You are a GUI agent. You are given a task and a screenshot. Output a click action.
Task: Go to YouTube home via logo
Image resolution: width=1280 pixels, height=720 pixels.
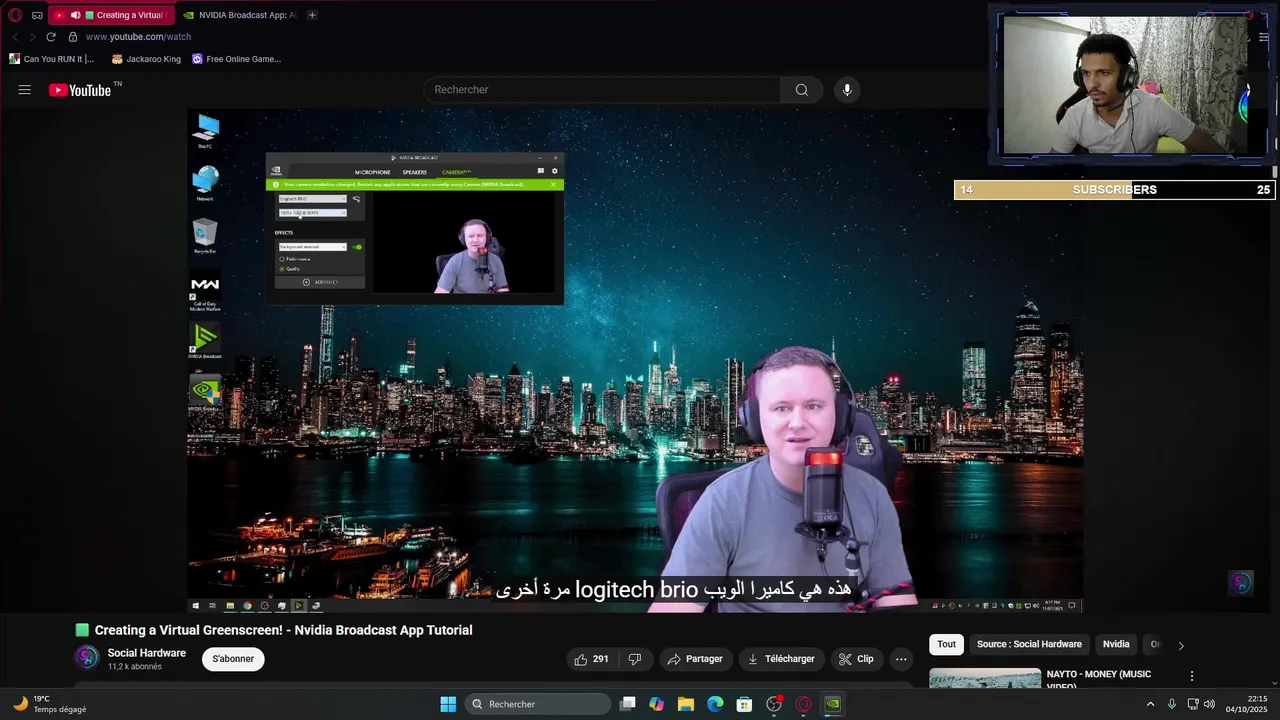(x=80, y=90)
